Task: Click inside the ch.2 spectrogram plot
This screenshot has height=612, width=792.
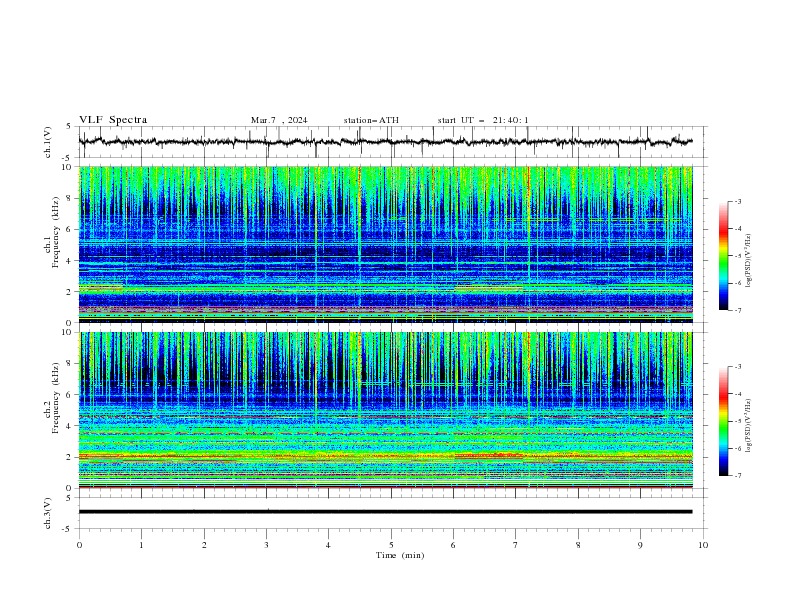Action: (x=385, y=410)
